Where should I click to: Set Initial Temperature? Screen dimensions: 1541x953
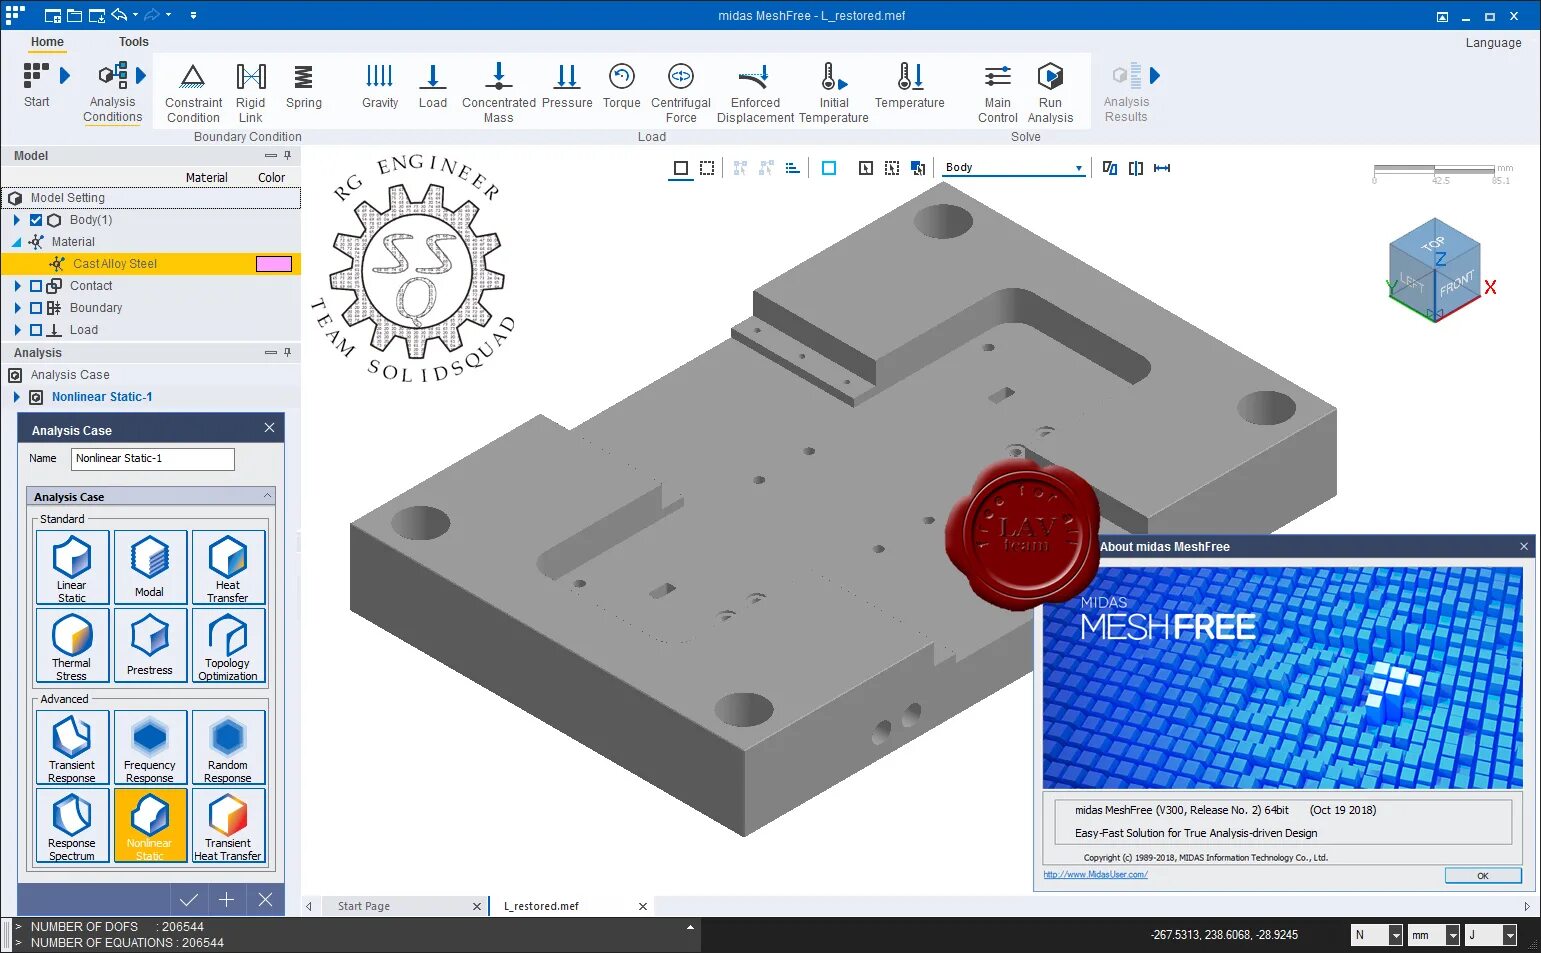(x=834, y=93)
